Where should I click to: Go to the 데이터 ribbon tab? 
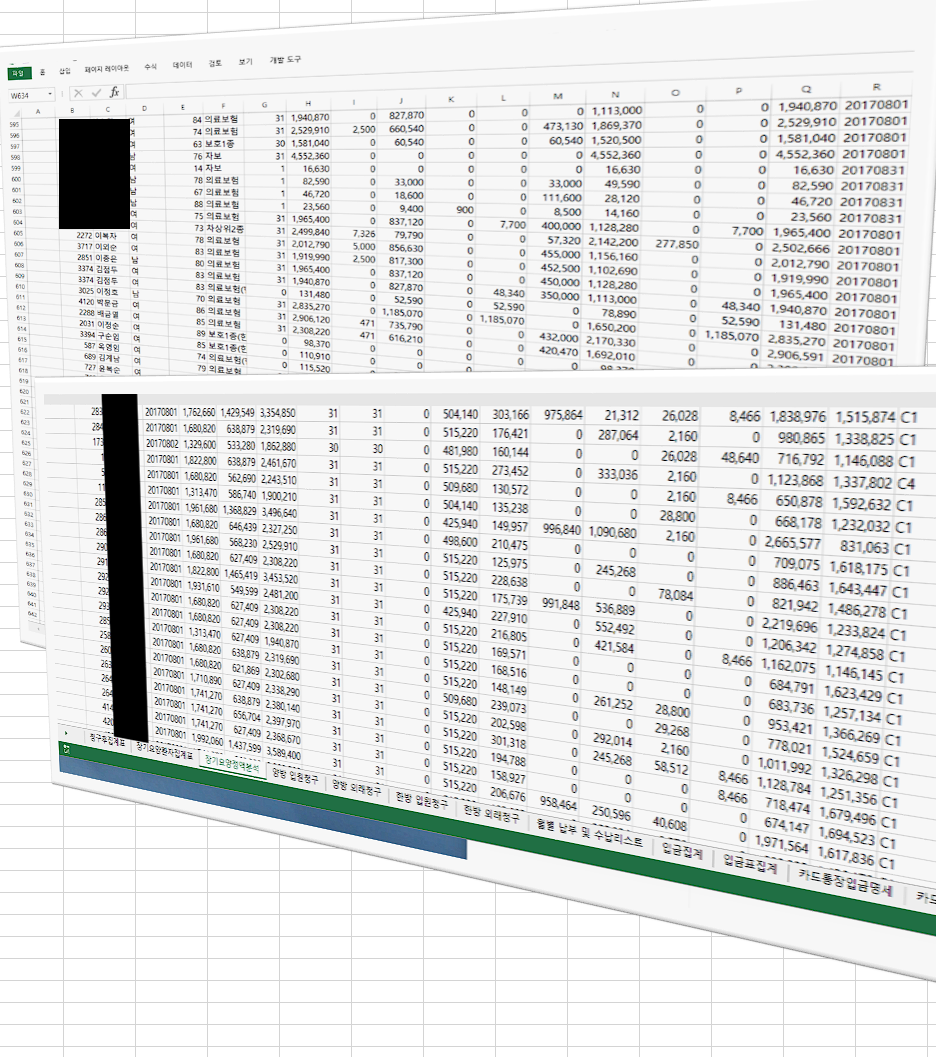click(x=182, y=64)
